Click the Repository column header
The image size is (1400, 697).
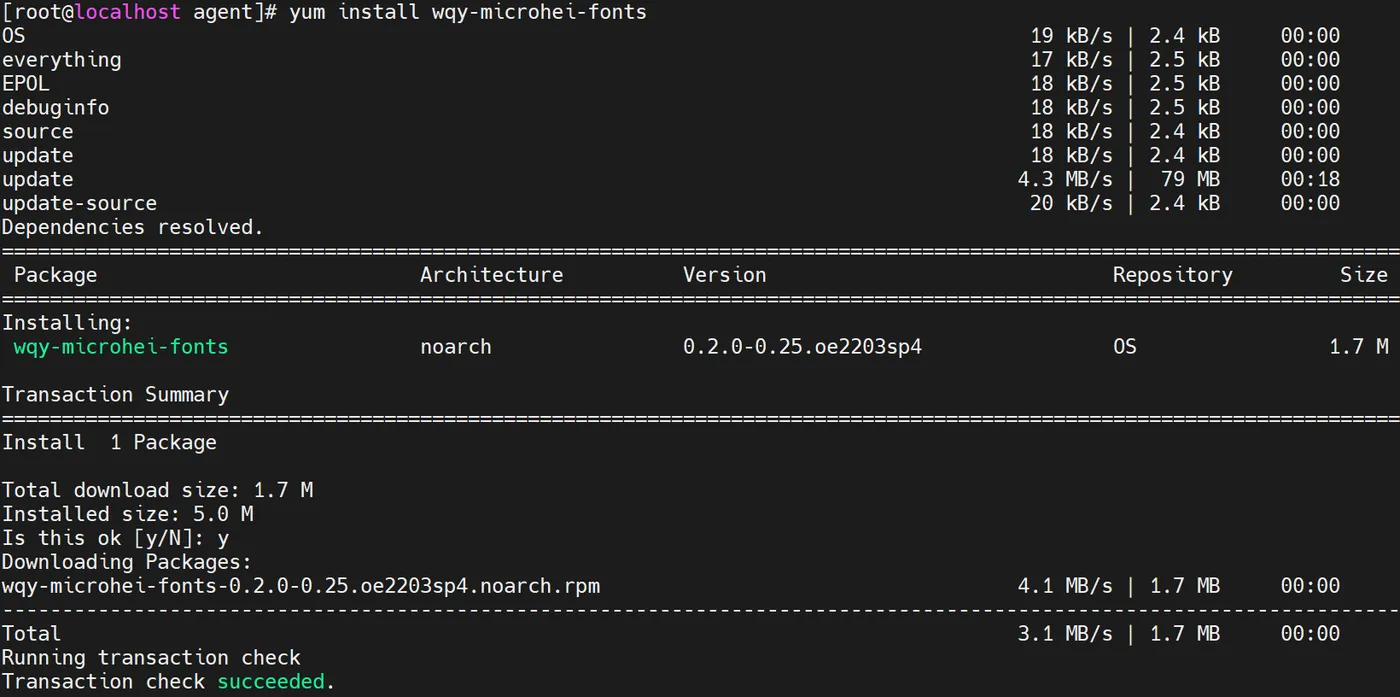coord(1172,275)
